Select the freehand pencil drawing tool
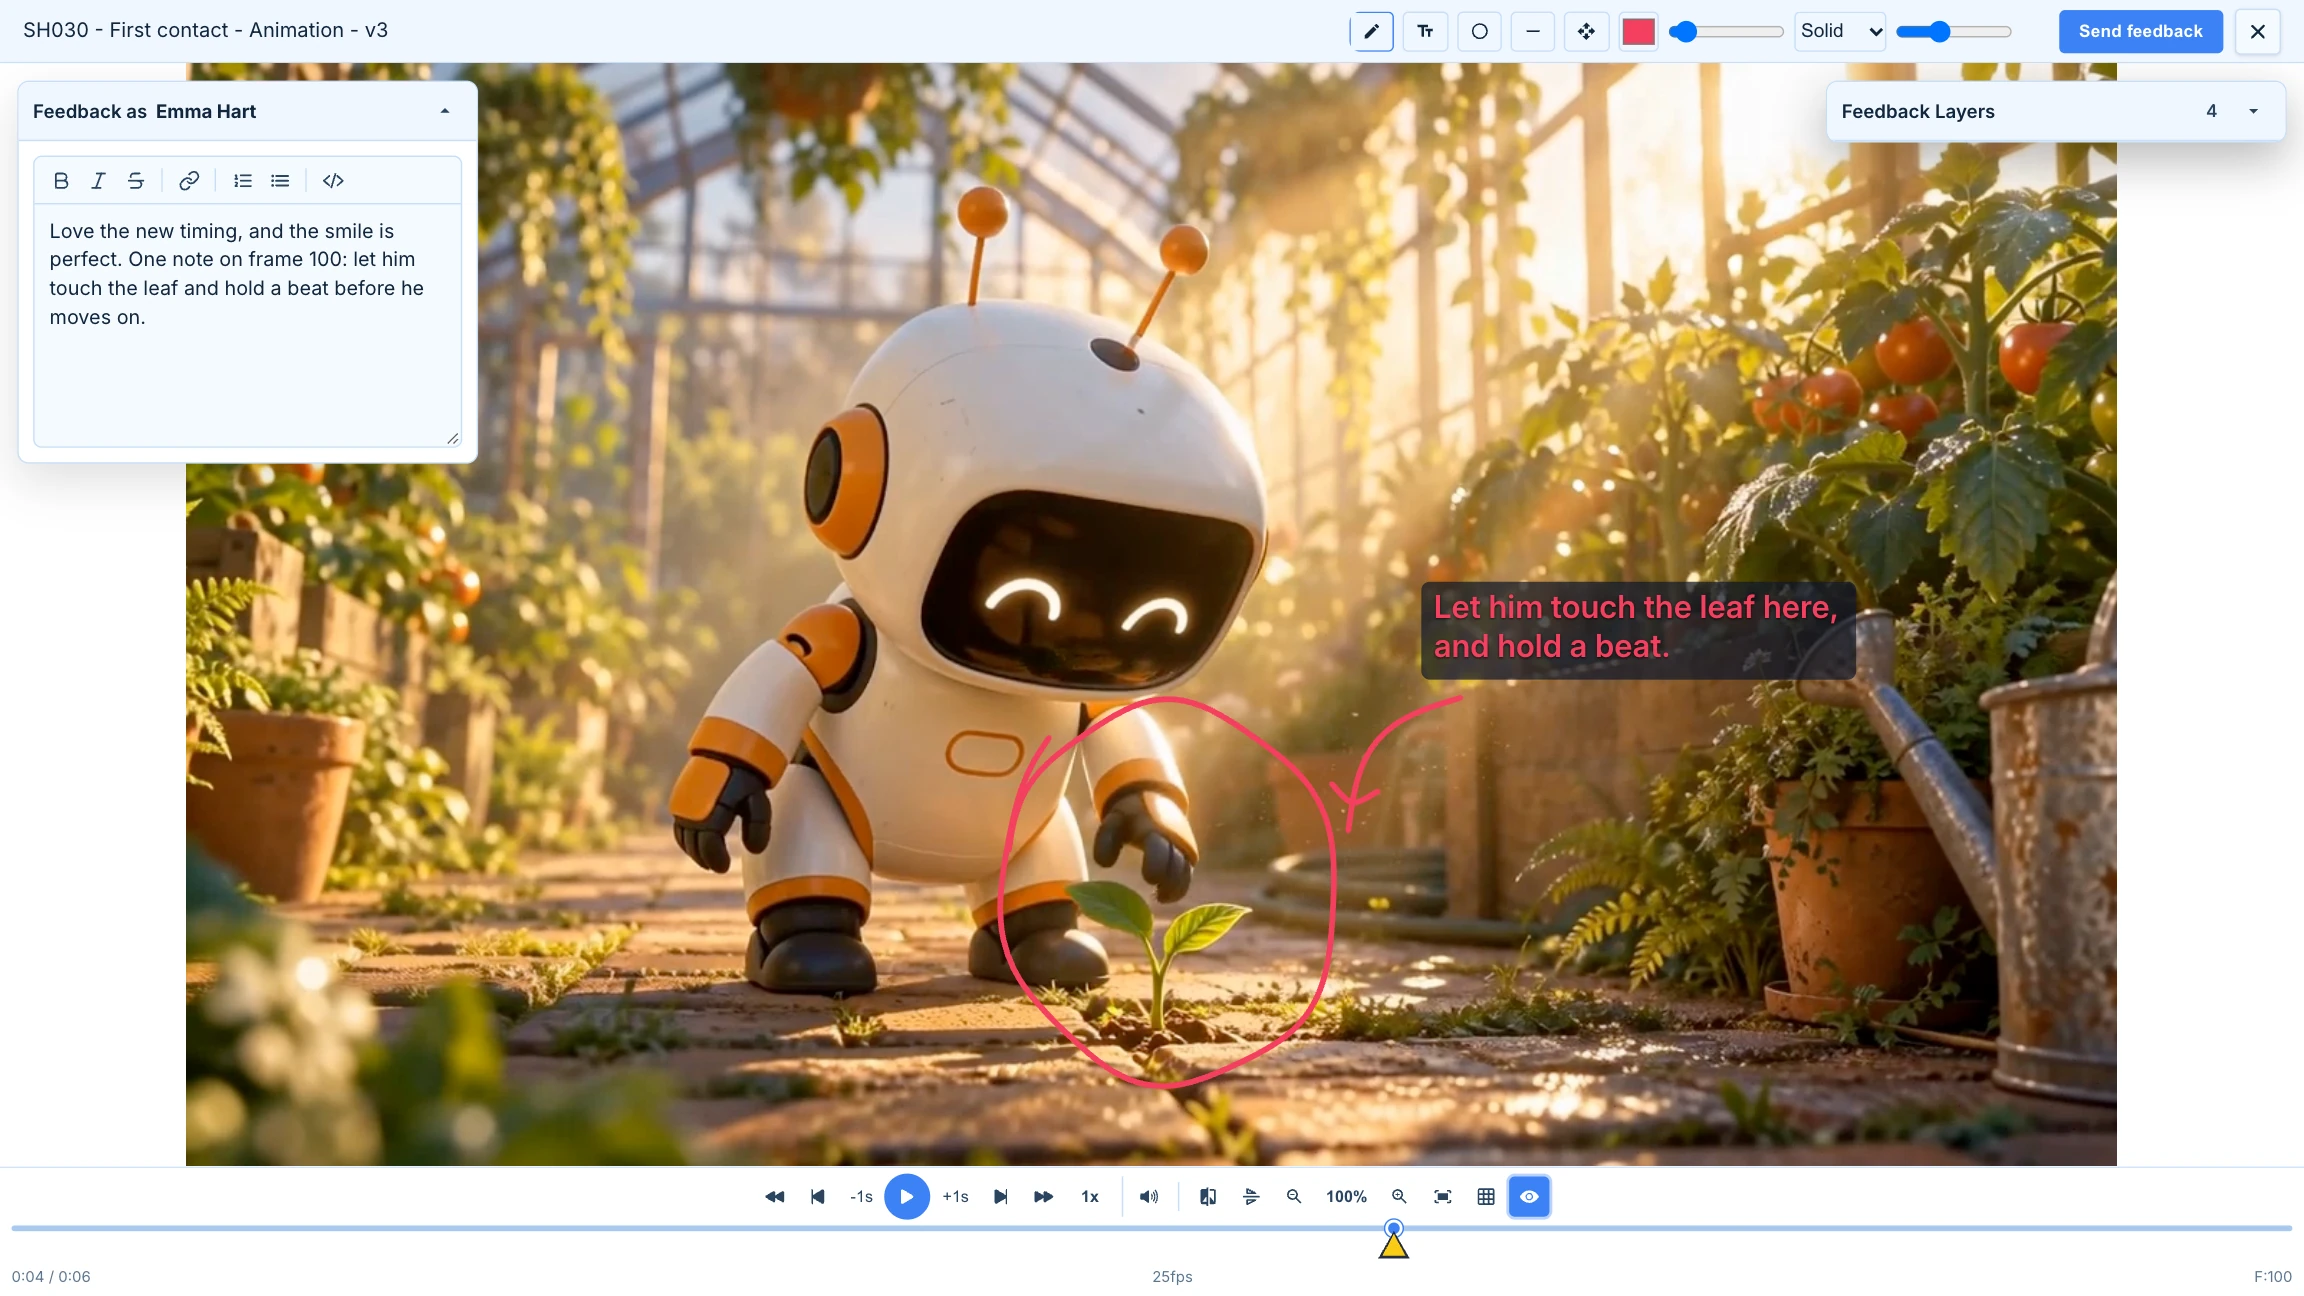Image resolution: width=2304 pixels, height=1296 pixels. tap(1371, 31)
